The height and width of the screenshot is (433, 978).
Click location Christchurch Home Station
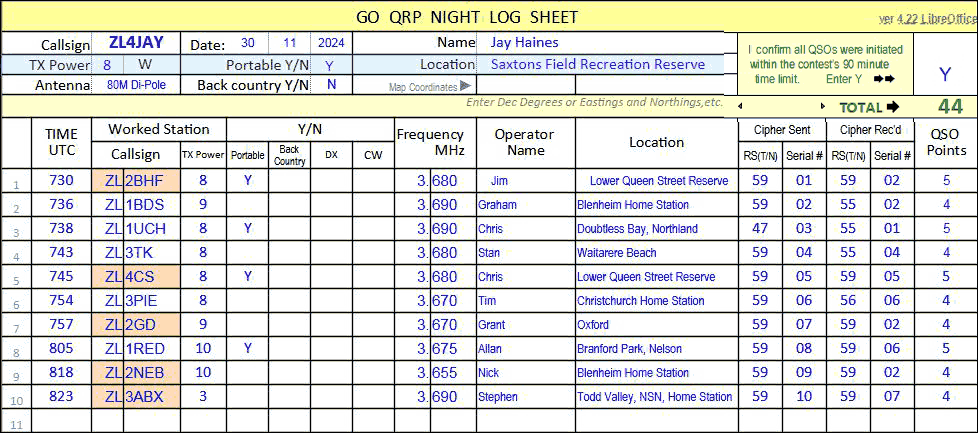(x=641, y=301)
